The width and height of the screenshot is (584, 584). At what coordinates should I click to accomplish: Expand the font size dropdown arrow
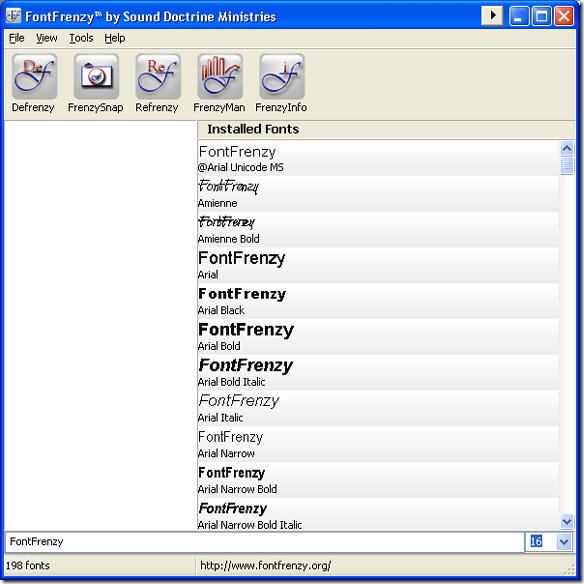point(564,542)
